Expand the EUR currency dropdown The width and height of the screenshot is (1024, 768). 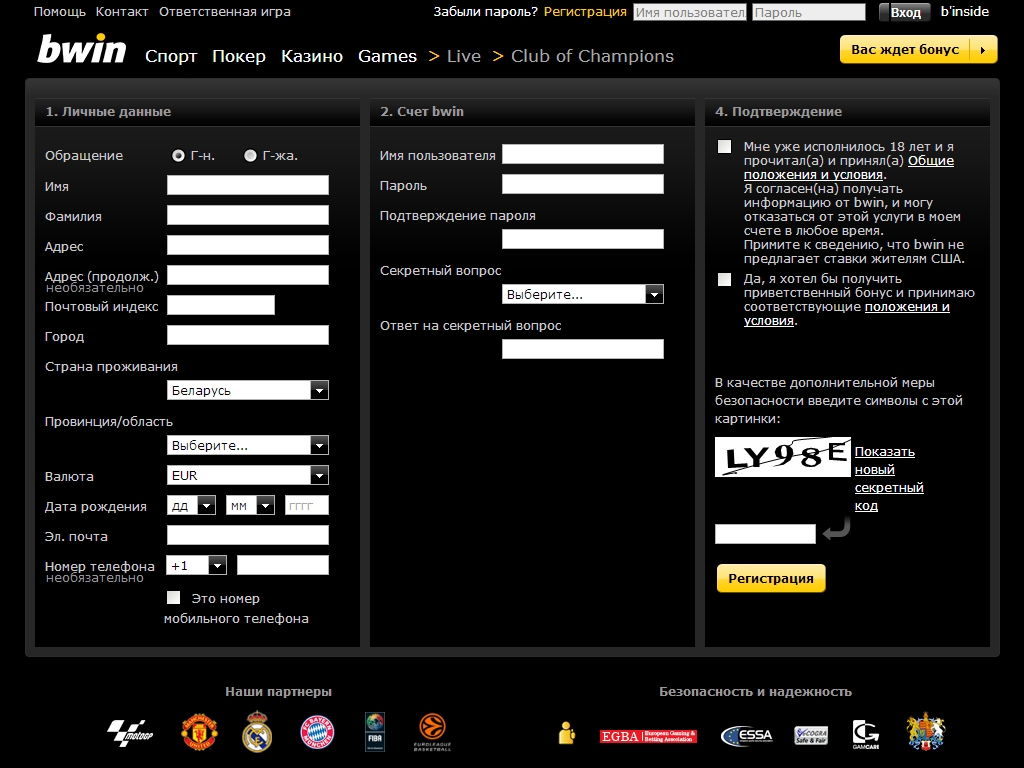pyautogui.click(x=247, y=476)
